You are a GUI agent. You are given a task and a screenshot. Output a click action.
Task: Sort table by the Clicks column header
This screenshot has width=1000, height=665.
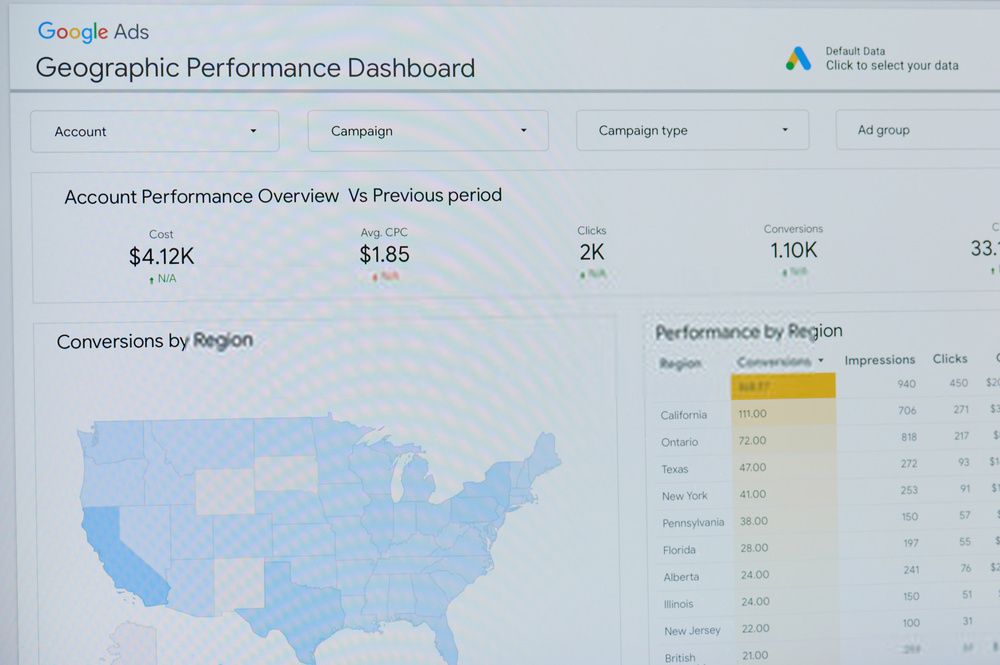[x=950, y=359]
